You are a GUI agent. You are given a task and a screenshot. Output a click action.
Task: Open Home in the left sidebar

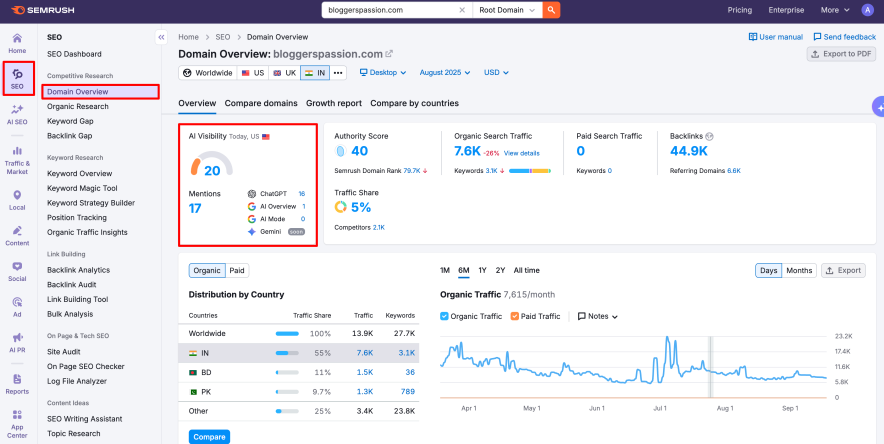[17, 43]
